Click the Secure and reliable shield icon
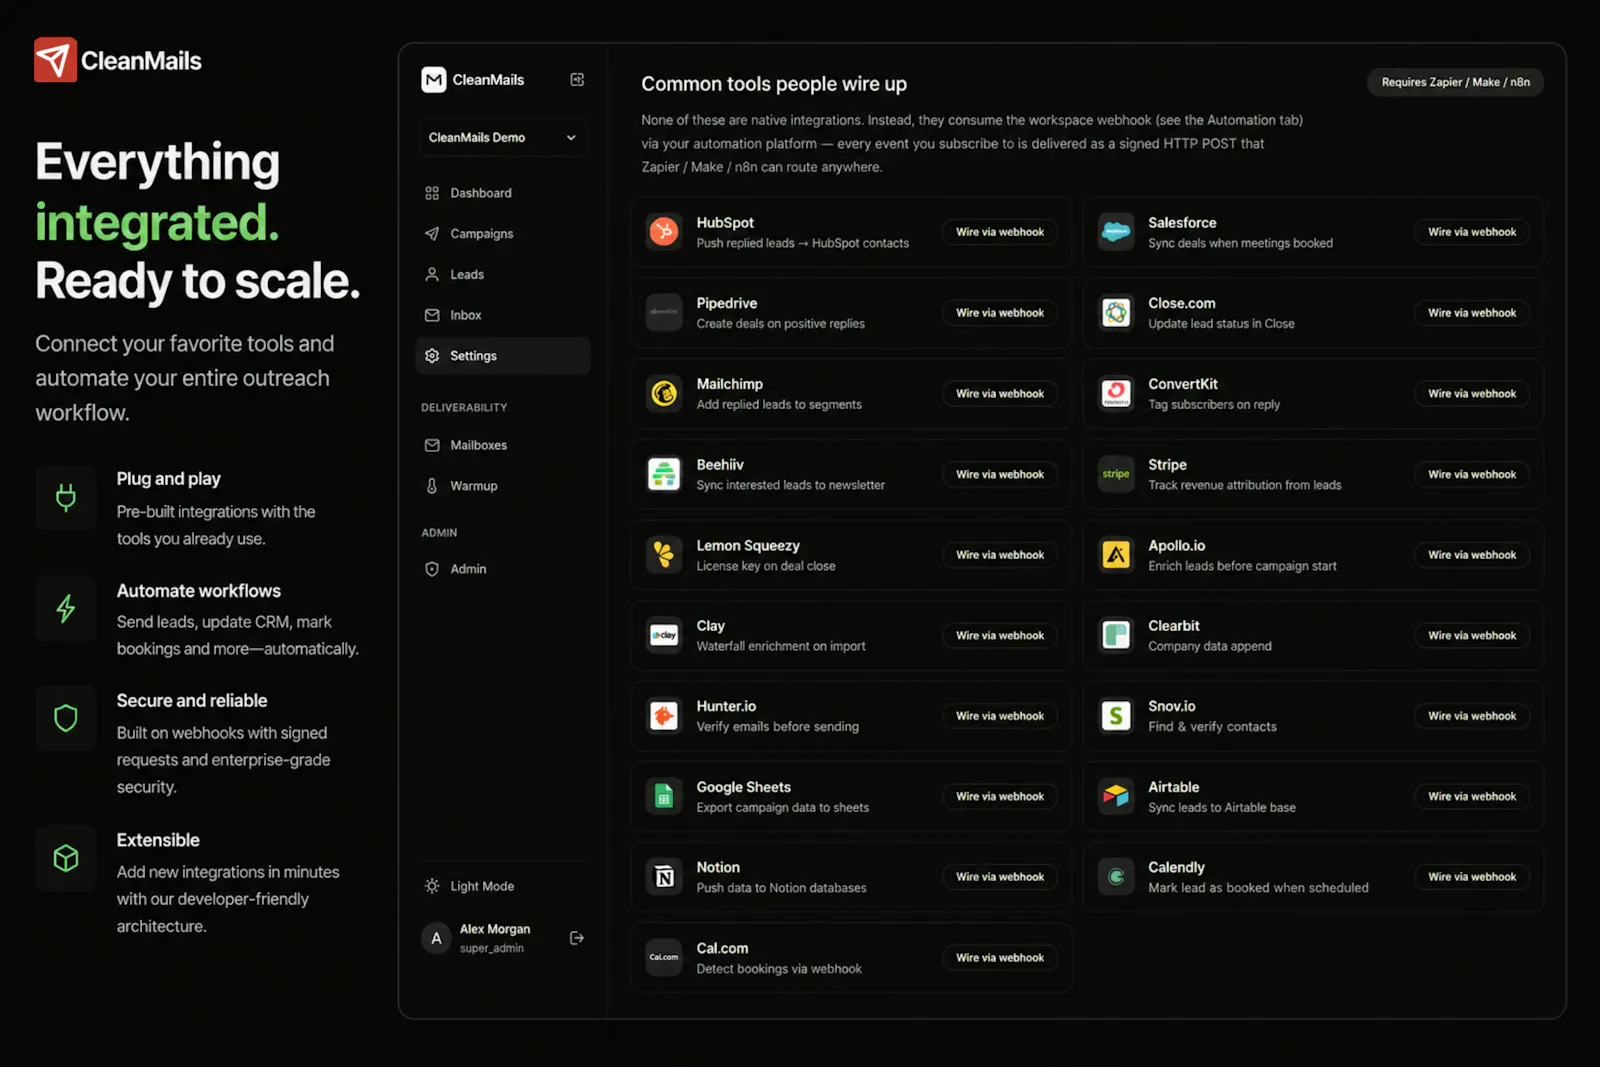The width and height of the screenshot is (1600, 1067). (66, 718)
